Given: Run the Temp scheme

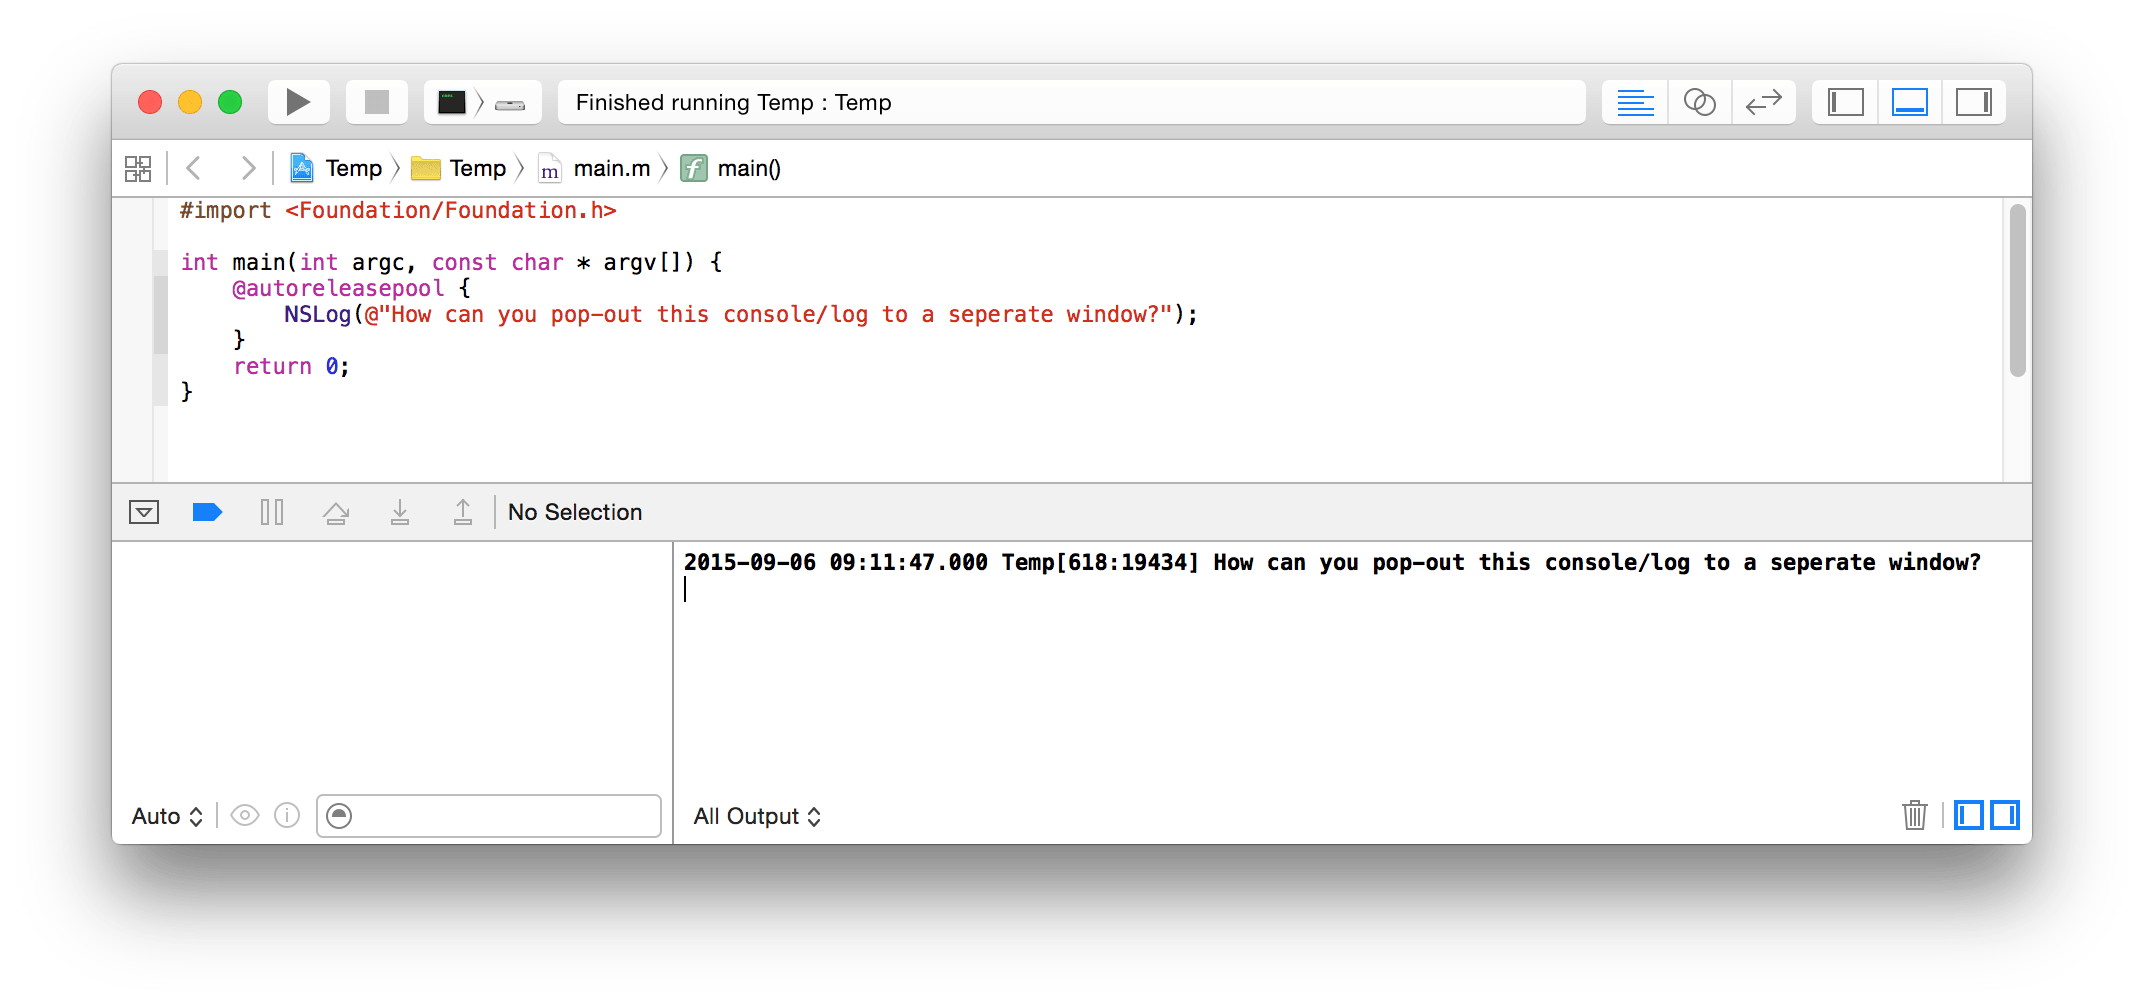Looking at the screenshot, I should click(x=297, y=101).
